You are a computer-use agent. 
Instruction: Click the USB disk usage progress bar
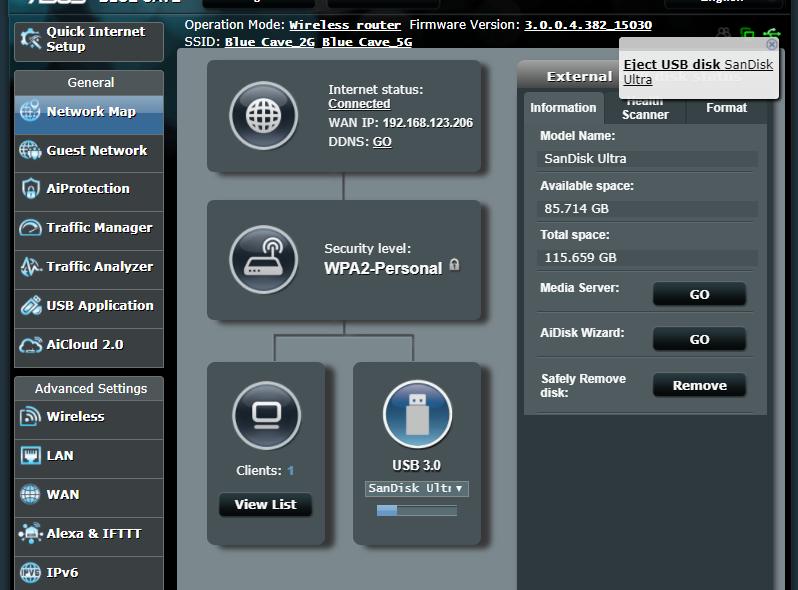(x=417, y=511)
